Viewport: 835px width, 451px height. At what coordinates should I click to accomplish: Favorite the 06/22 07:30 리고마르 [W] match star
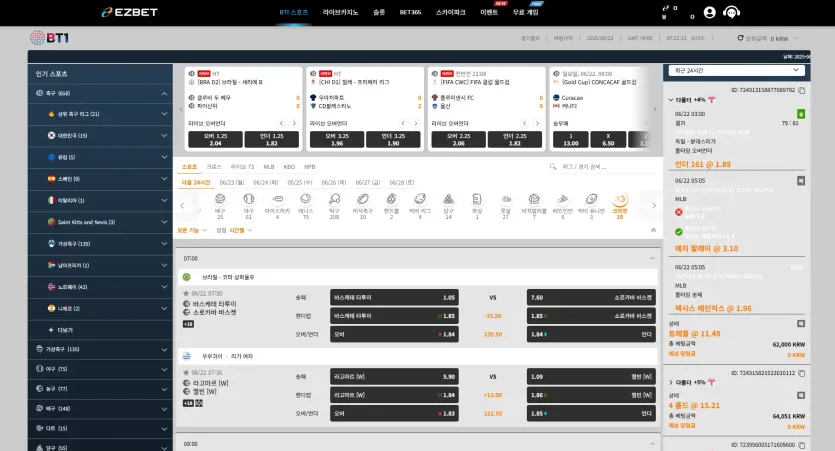point(186,373)
